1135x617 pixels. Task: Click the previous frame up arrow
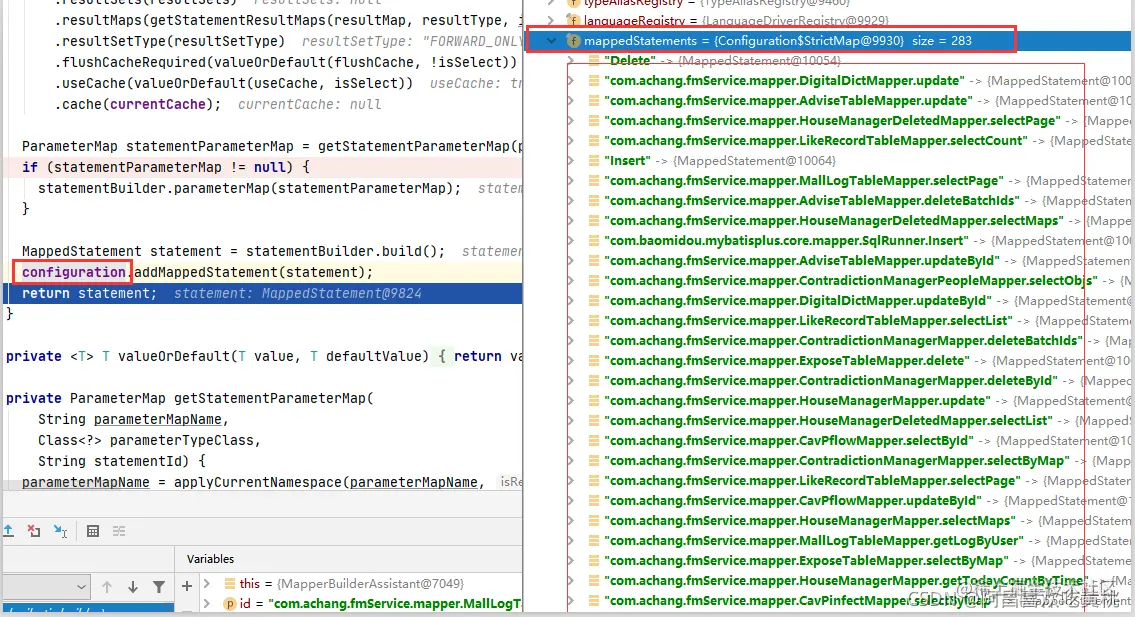[x=107, y=587]
